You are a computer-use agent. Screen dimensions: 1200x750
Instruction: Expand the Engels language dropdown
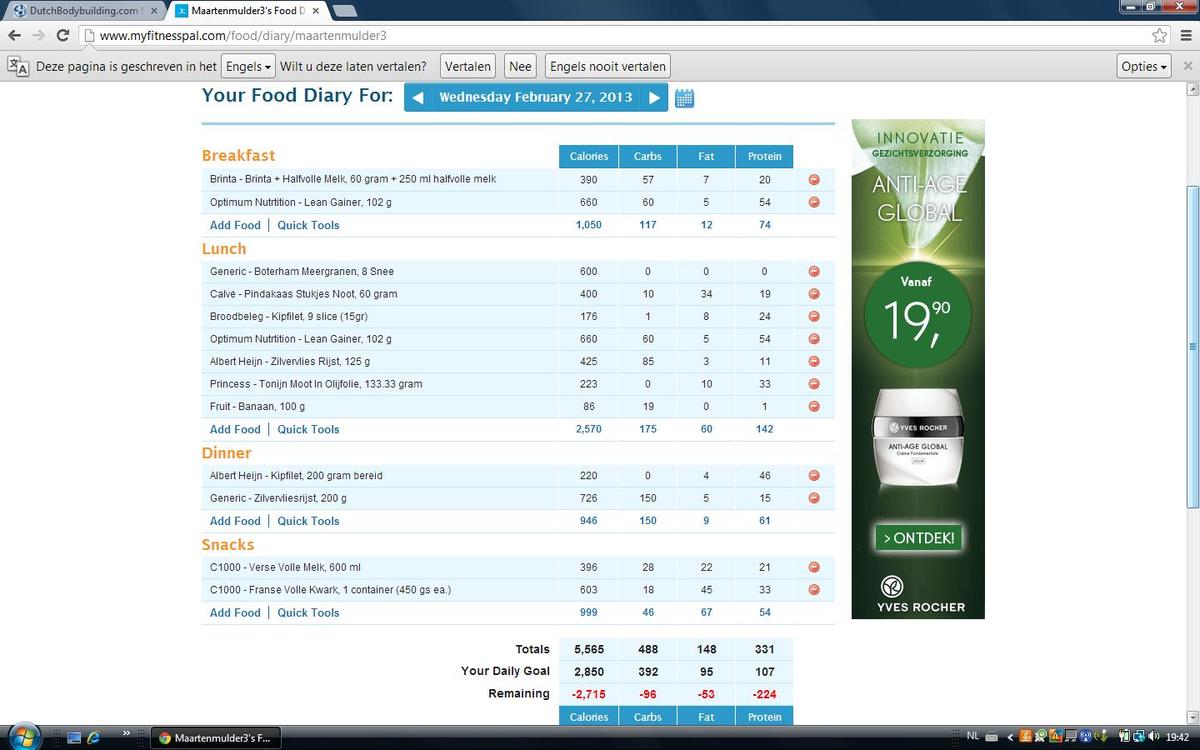(x=247, y=67)
